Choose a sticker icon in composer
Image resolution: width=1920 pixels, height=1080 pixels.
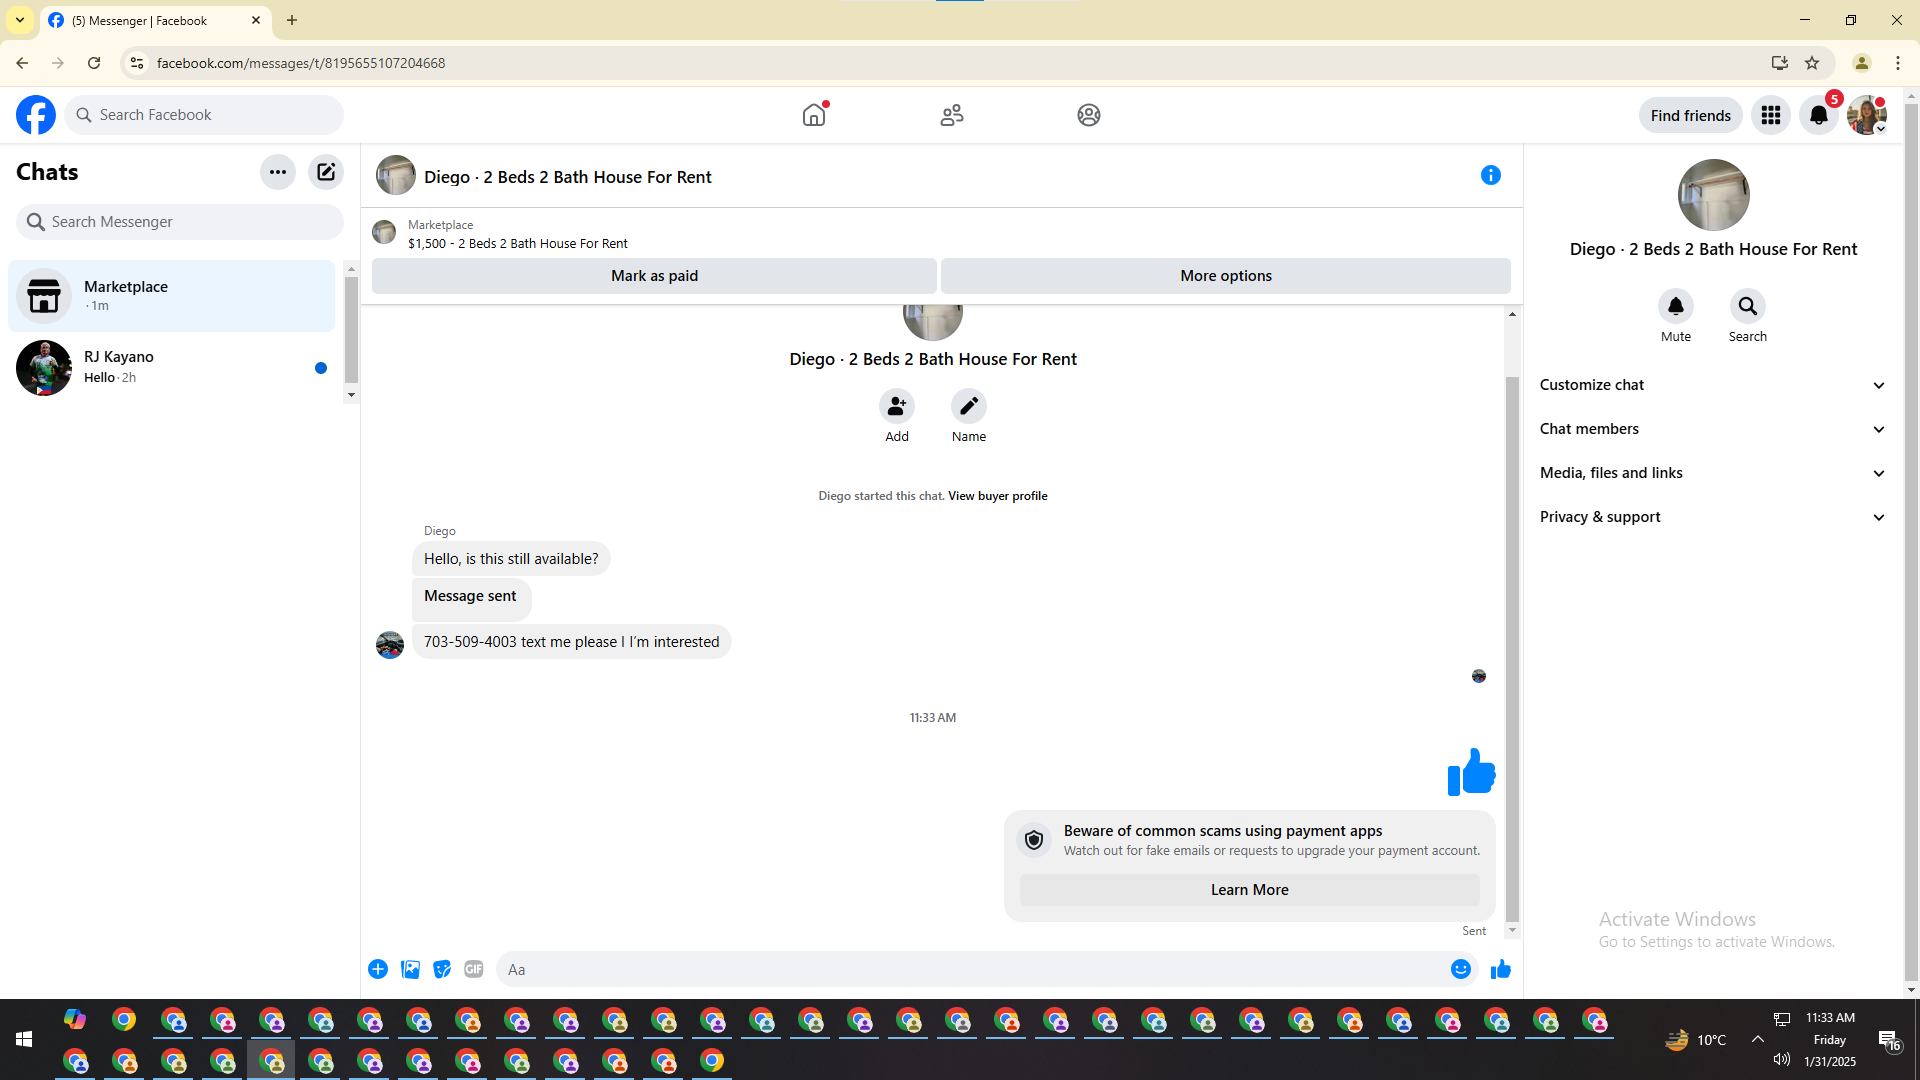442,969
